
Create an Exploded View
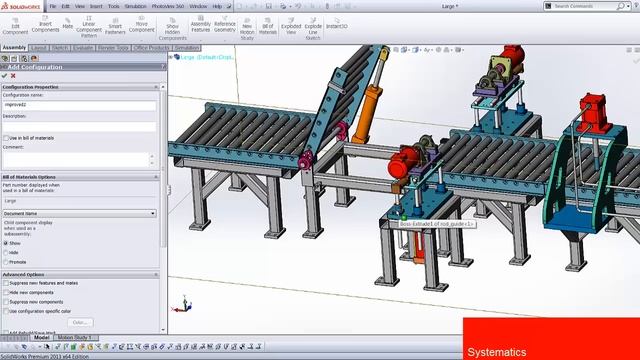click(291, 26)
